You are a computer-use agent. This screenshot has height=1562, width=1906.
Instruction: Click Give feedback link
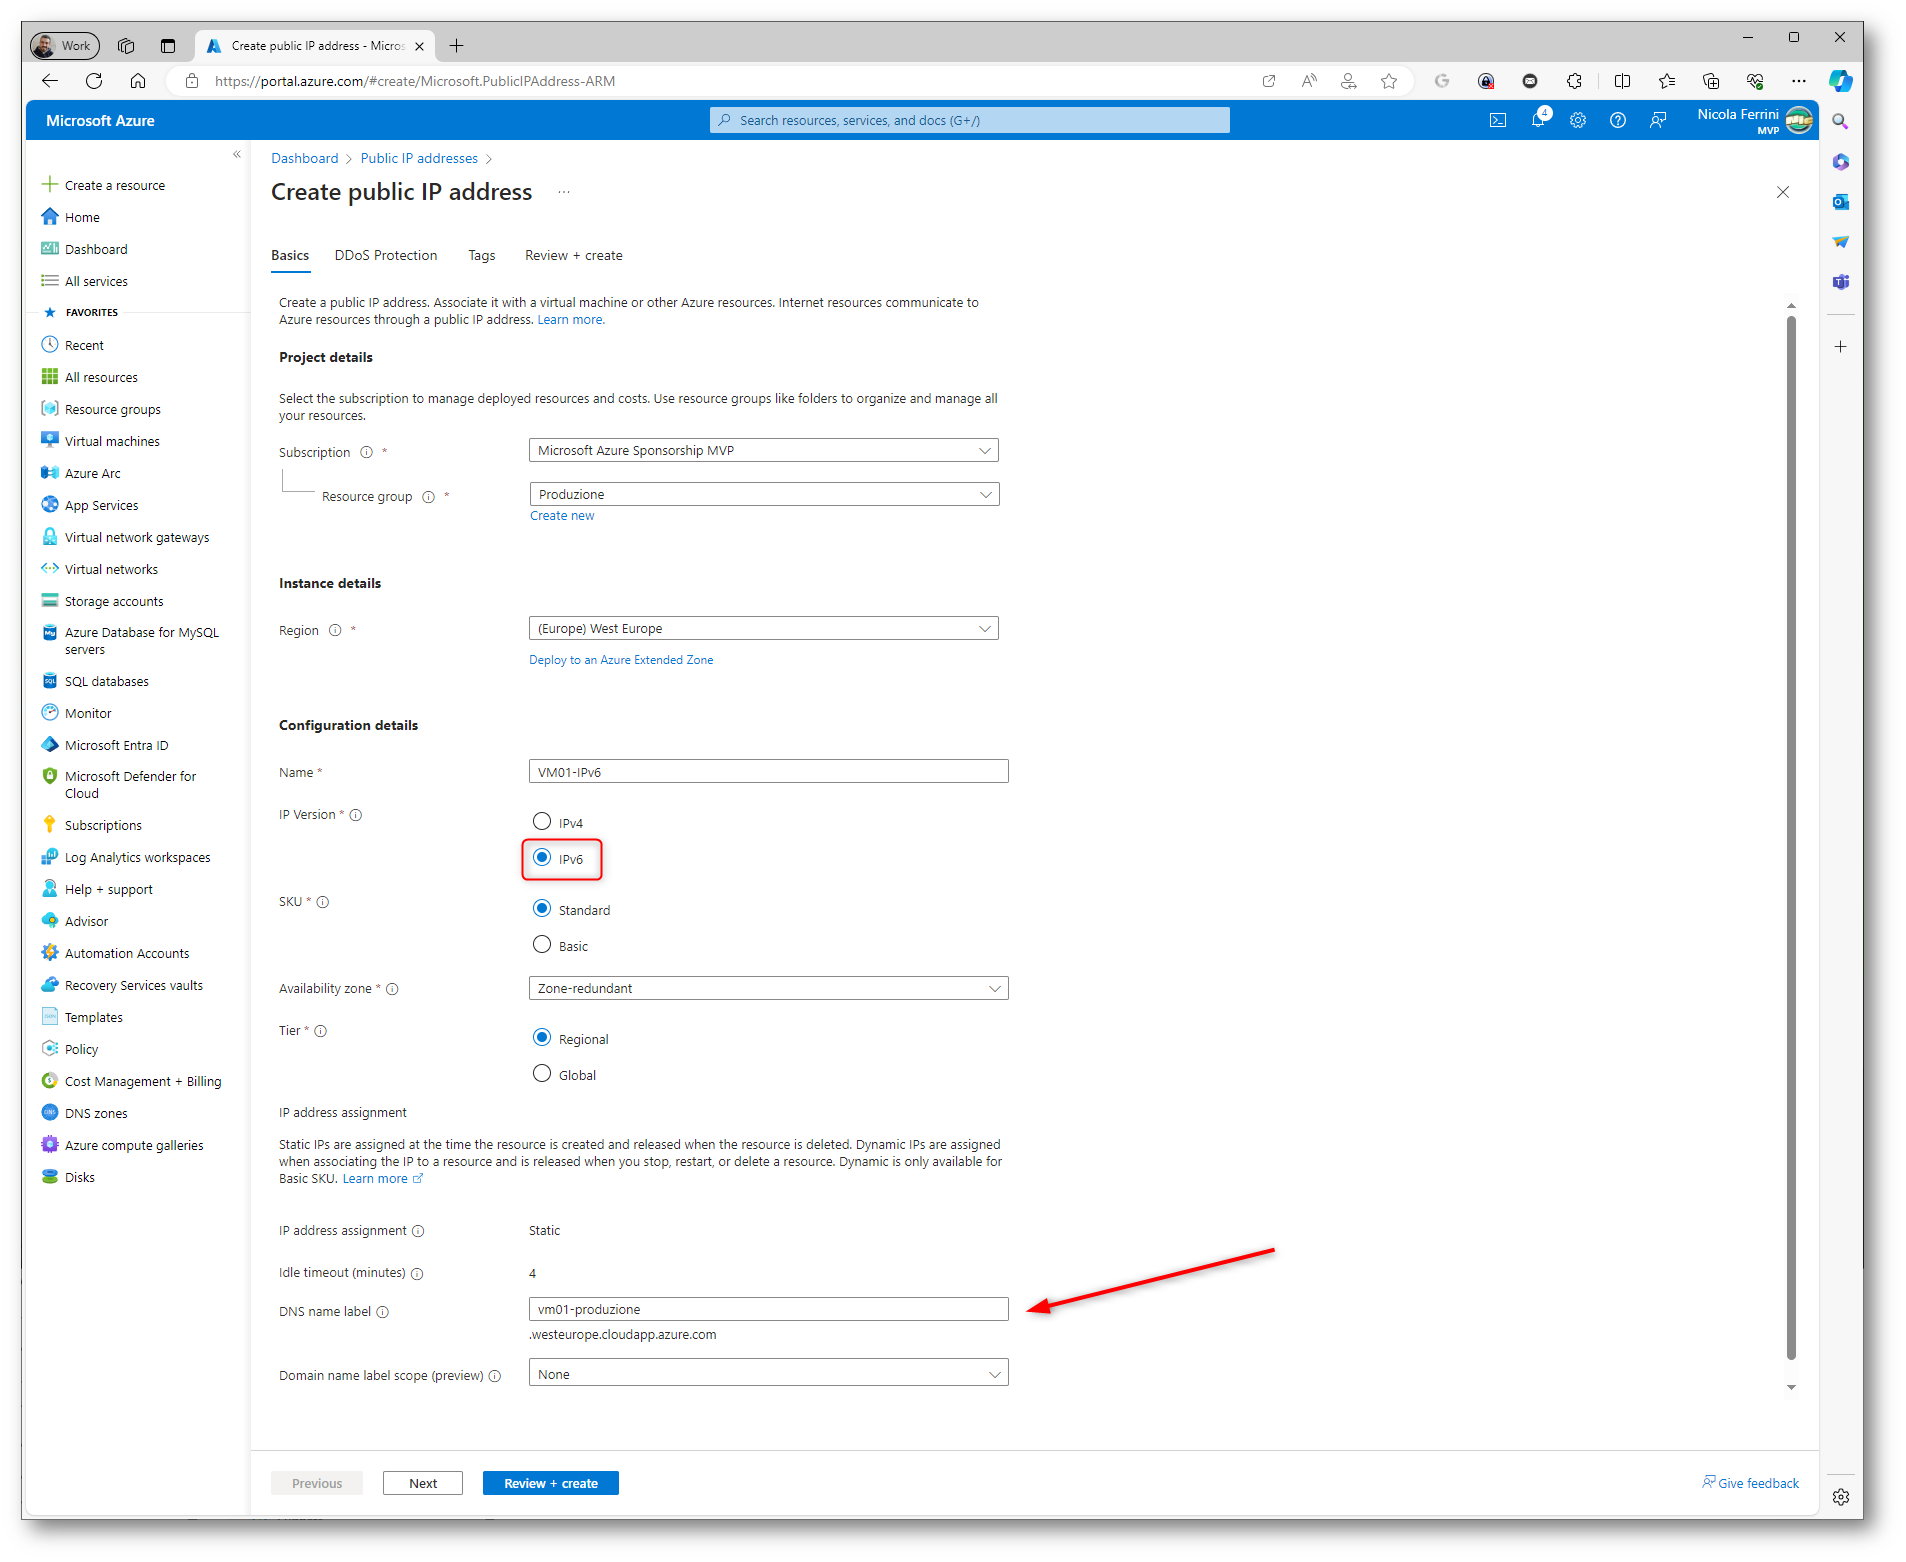(1750, 1483)
